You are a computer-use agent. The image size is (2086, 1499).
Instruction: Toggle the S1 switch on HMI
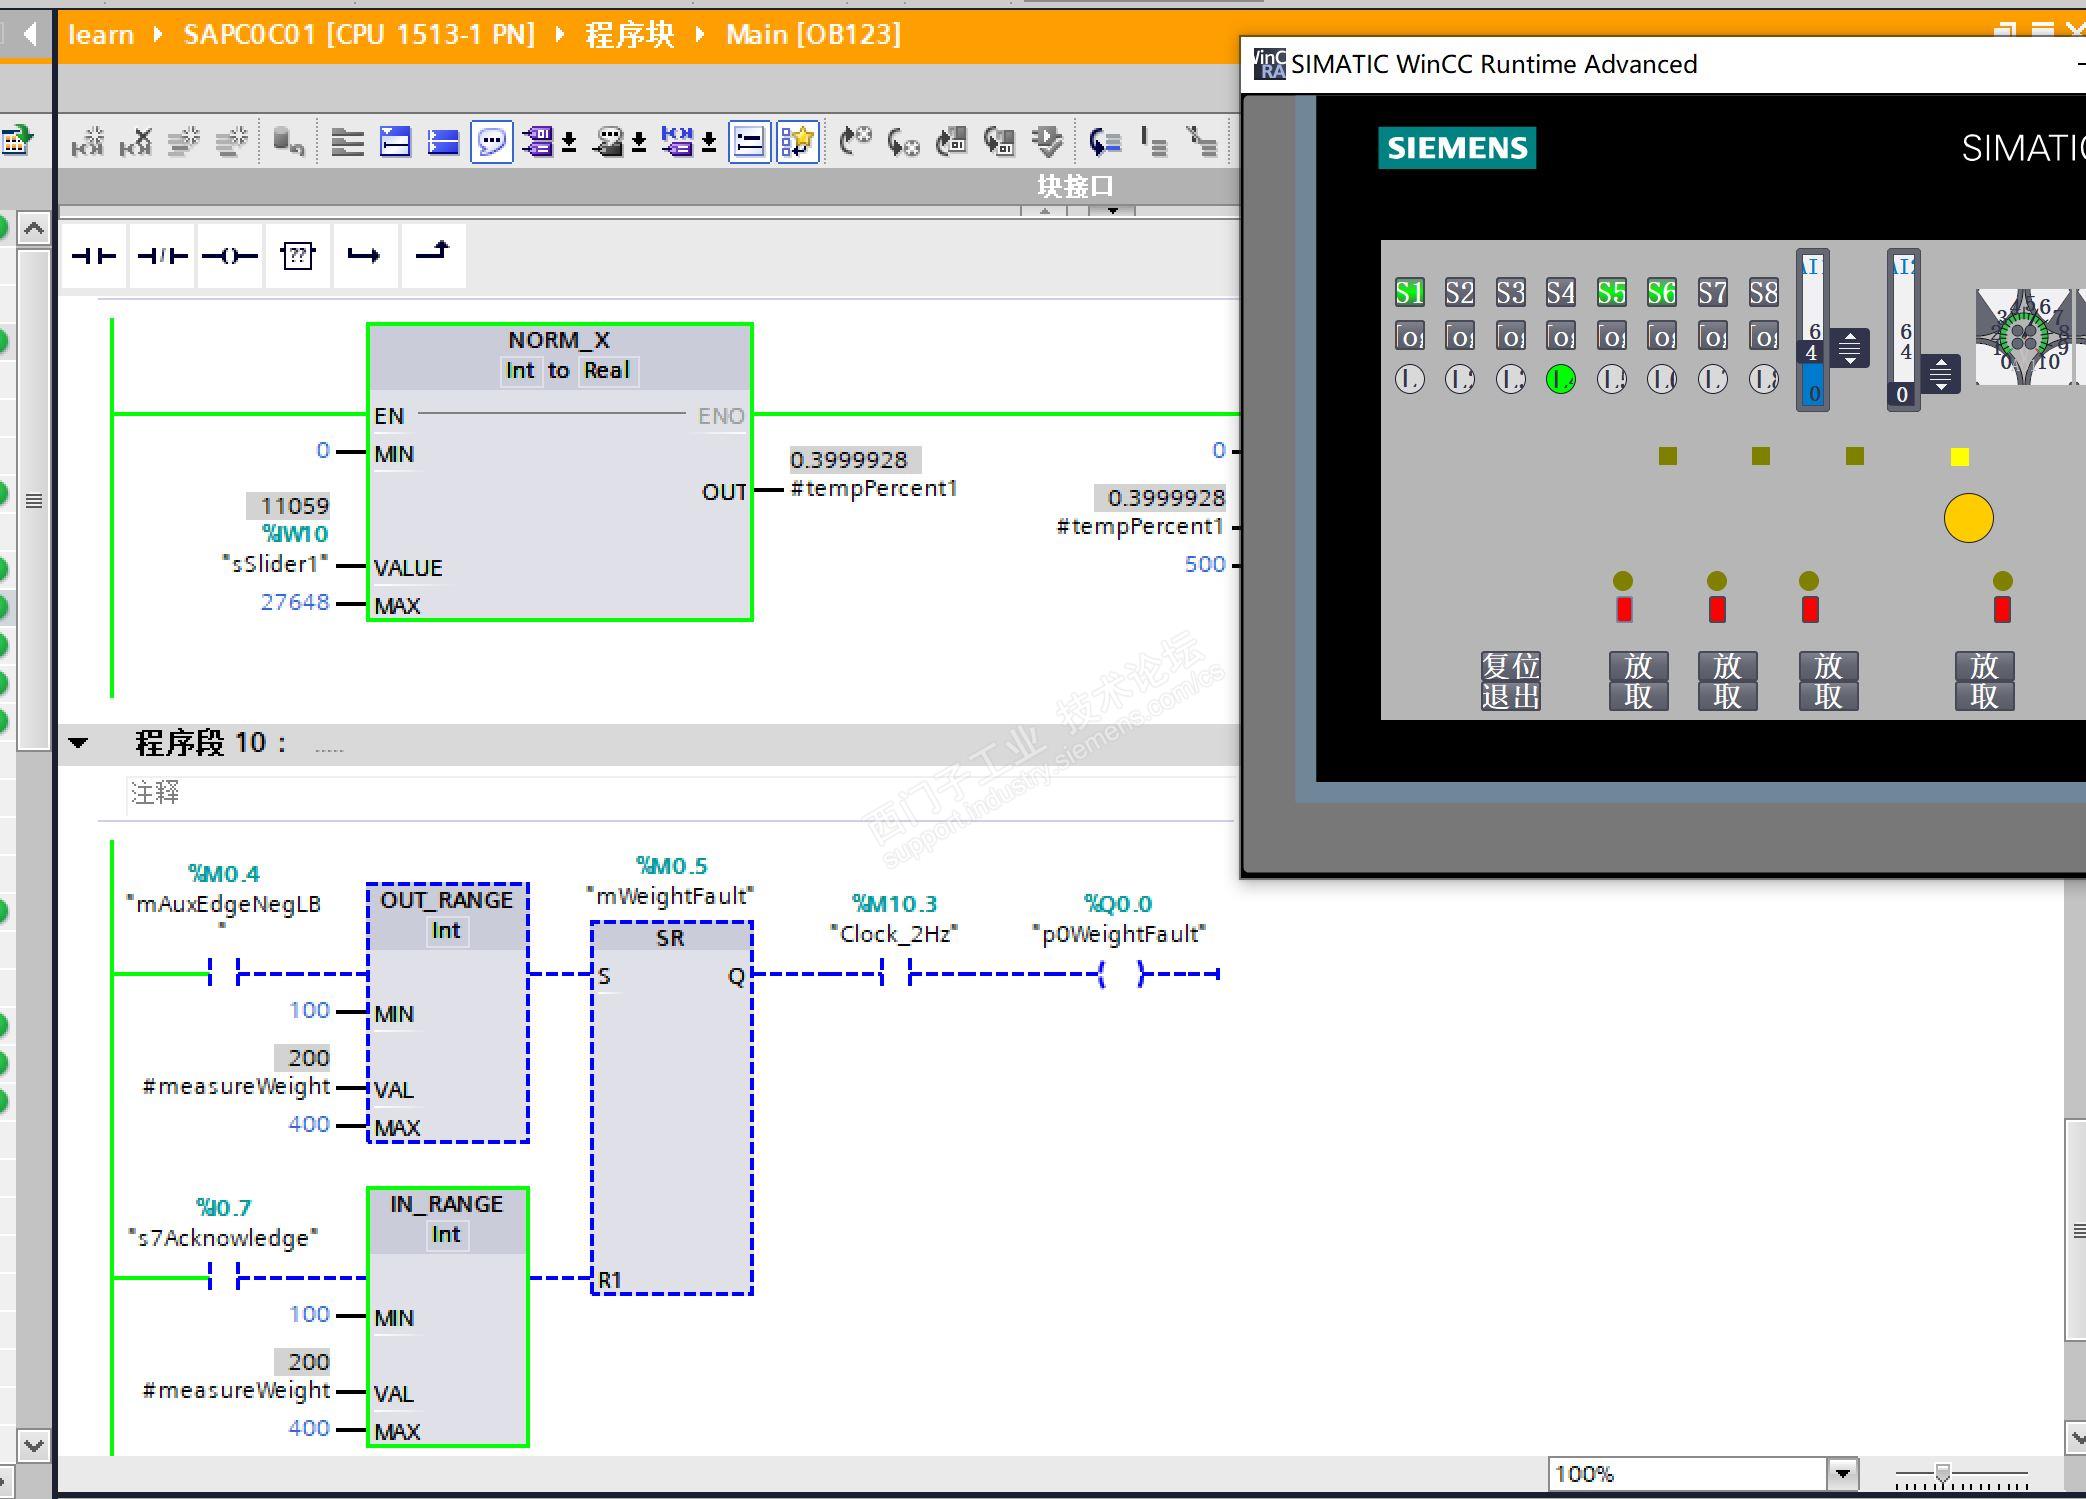[1409, 292]
